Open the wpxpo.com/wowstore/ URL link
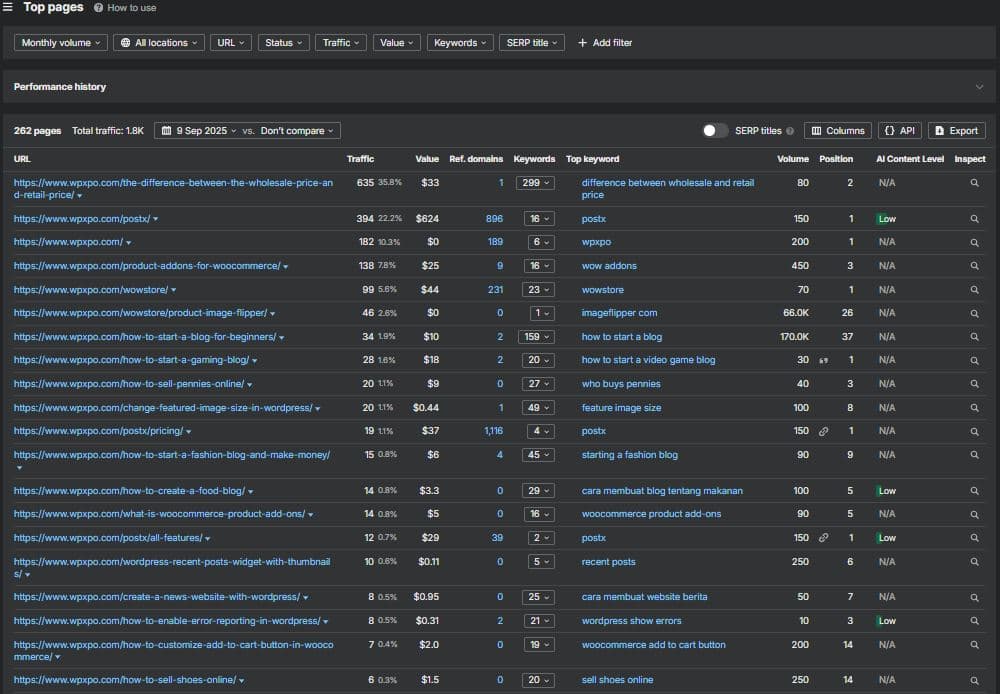 tap(91, 290)
